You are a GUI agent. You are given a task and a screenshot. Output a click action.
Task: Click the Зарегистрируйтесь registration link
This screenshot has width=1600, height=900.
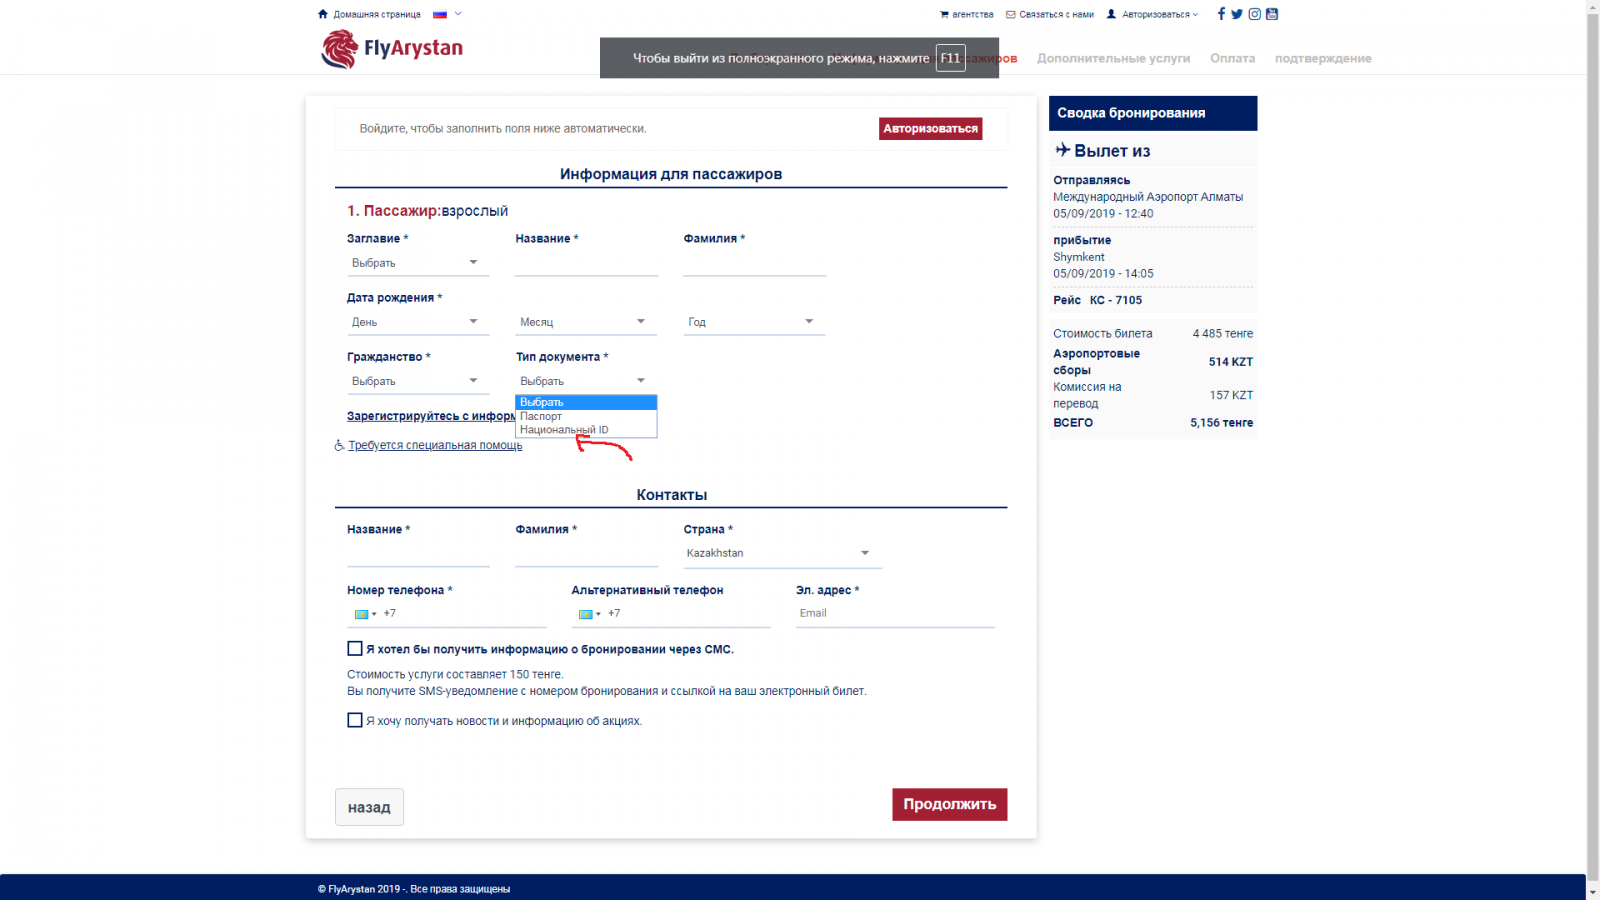[x=431, y=416]
